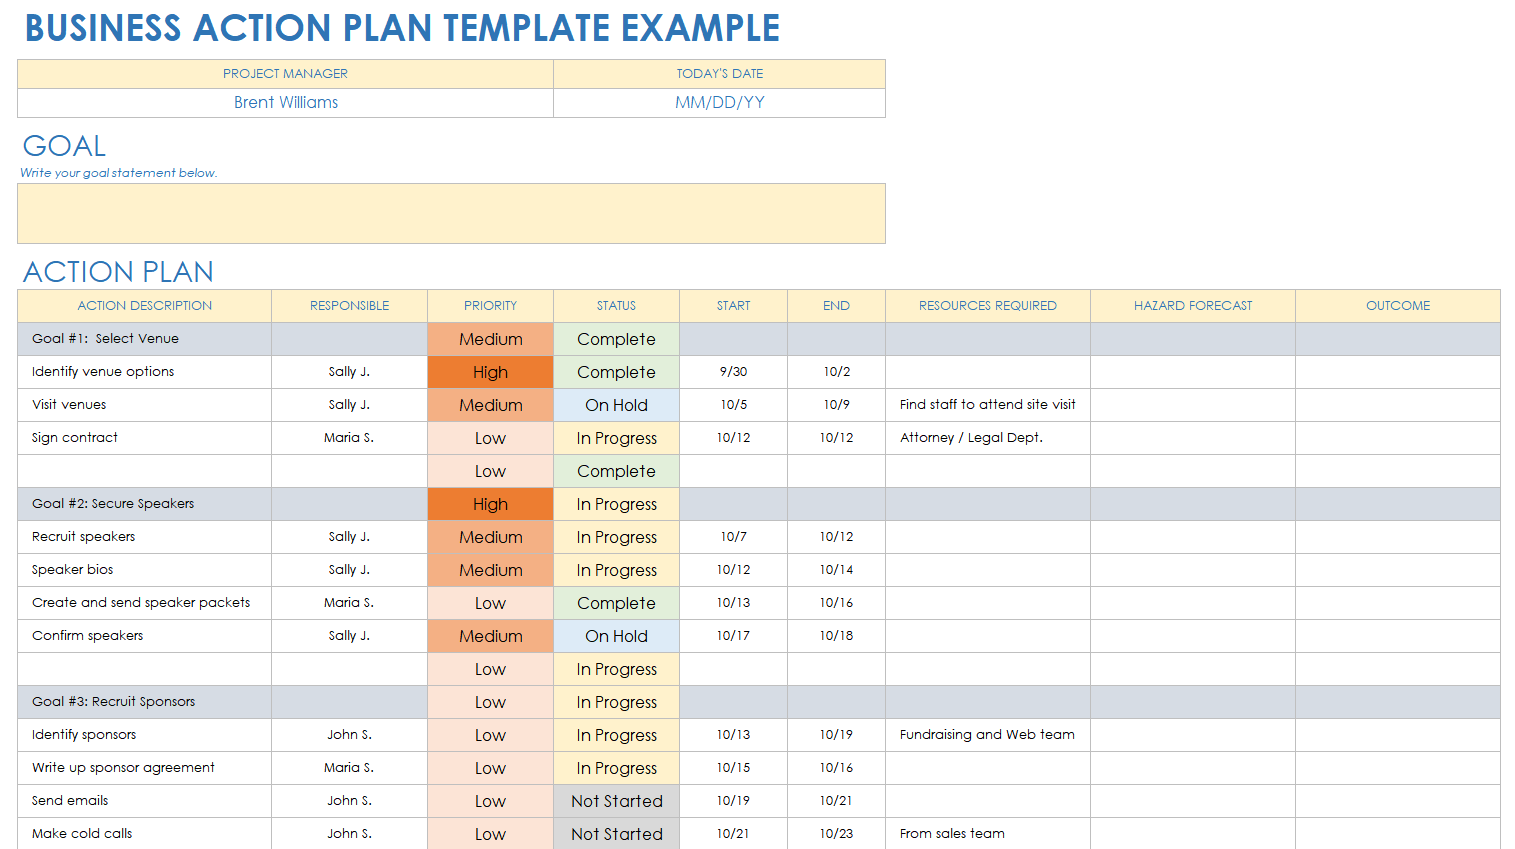The image size is (1515, 849).
Task: Select the 'Speaker bios' cell
Action: (x=145, y=570)
